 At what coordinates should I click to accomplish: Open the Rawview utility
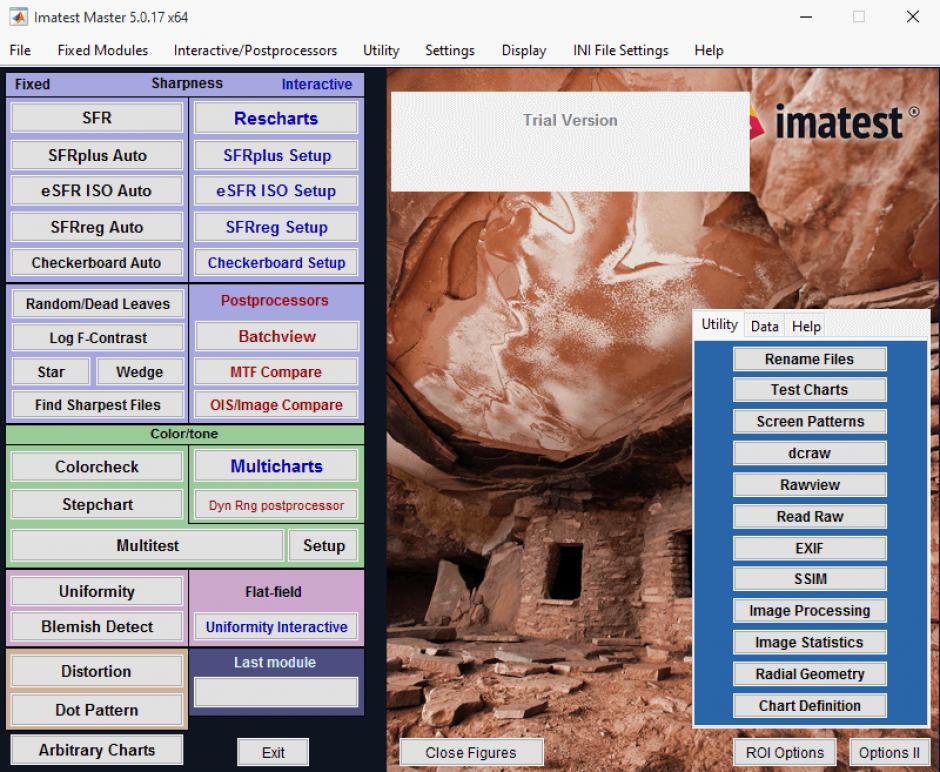pyautogui.click(x=809, y=485)
